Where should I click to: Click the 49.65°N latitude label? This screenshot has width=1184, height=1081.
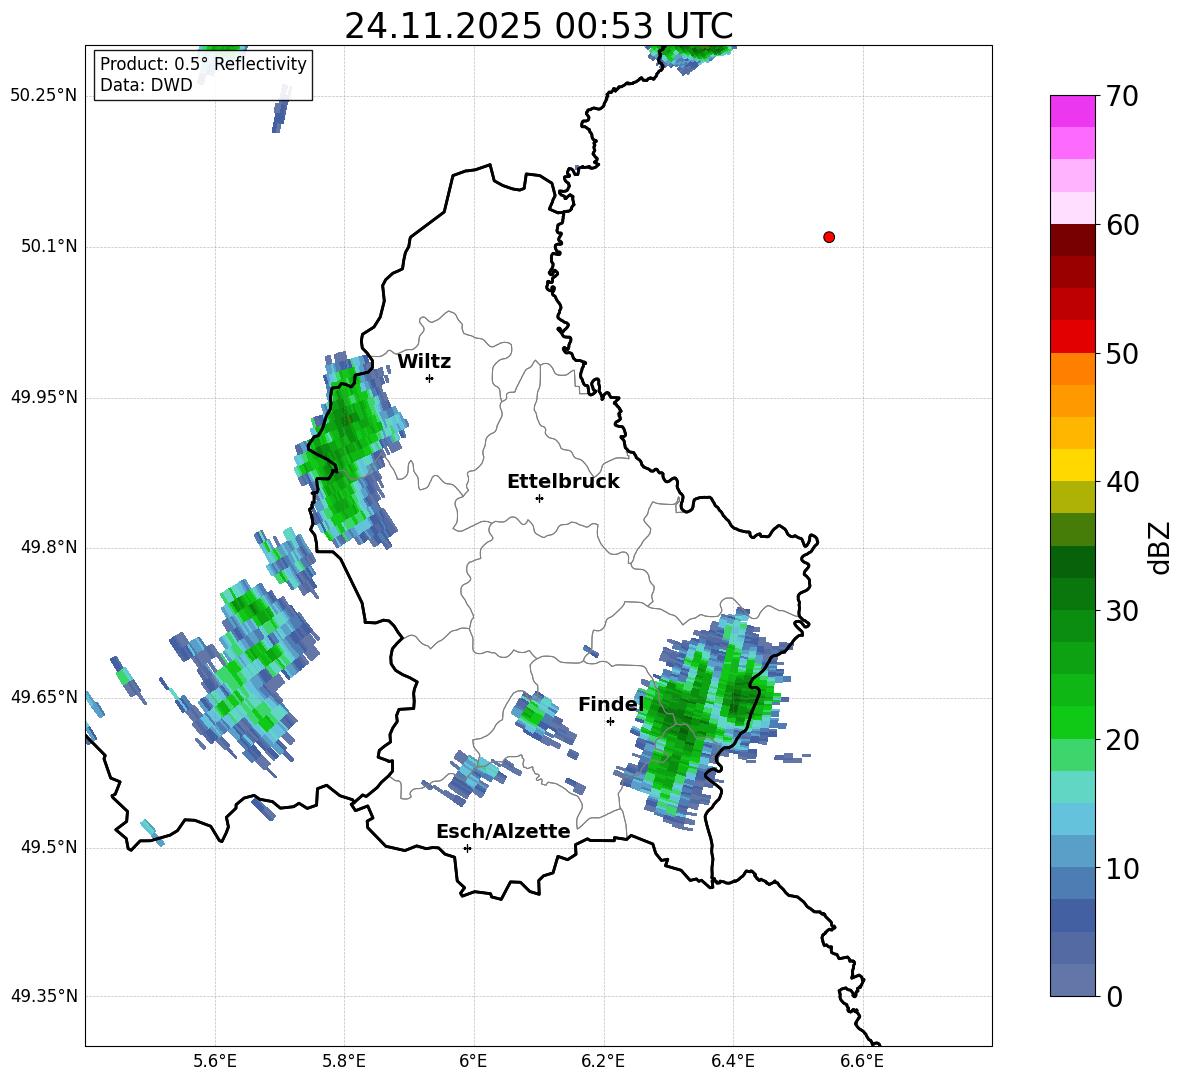coord(44,696)
